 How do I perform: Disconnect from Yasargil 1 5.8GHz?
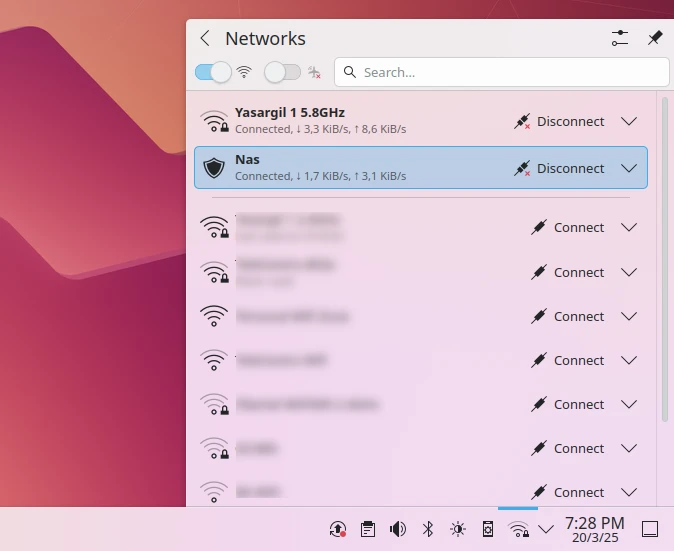click(560, 121)
